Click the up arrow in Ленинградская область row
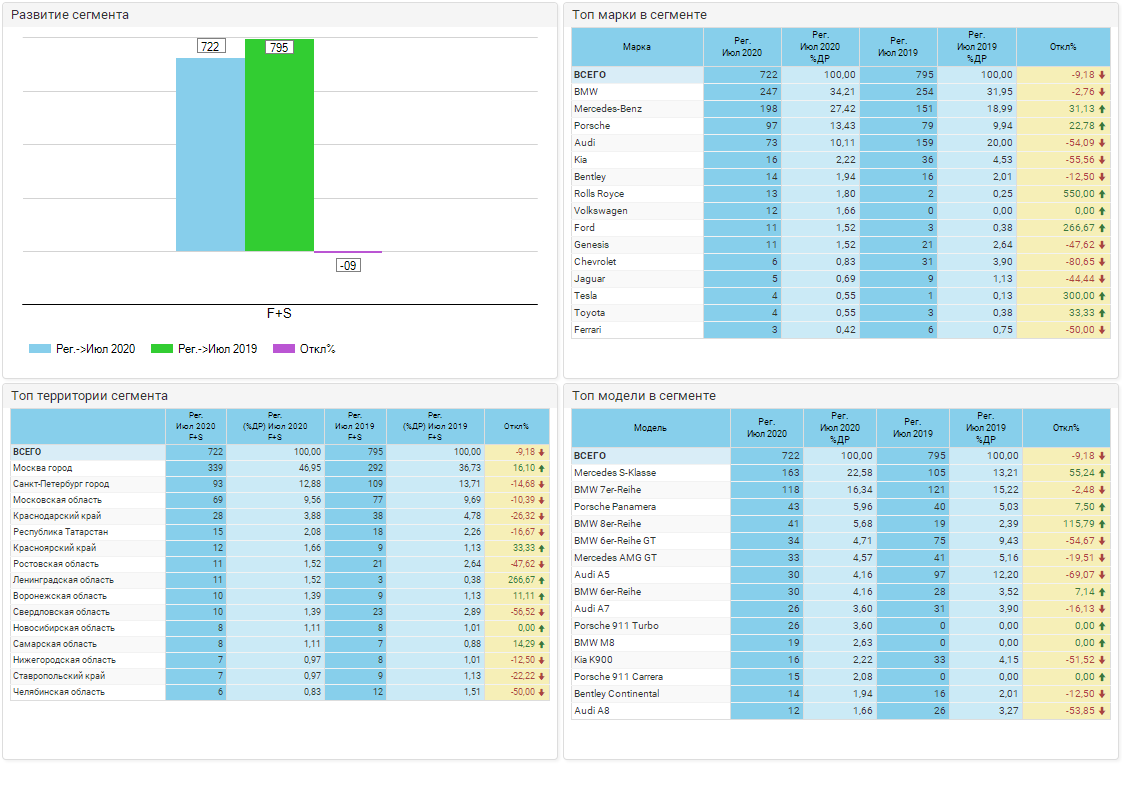 (x=542, y=580)
